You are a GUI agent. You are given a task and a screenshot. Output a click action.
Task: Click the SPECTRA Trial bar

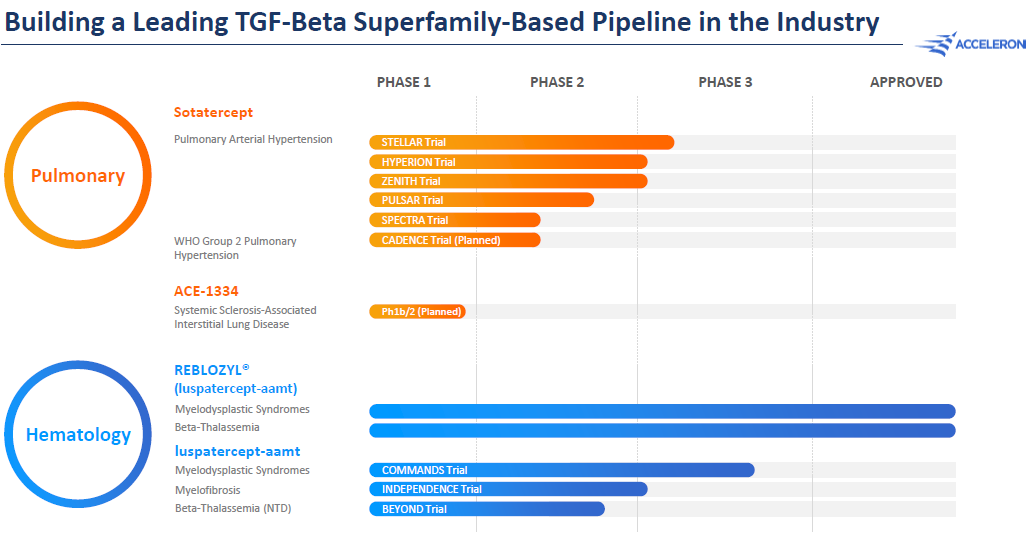click(x=455, y=220)
